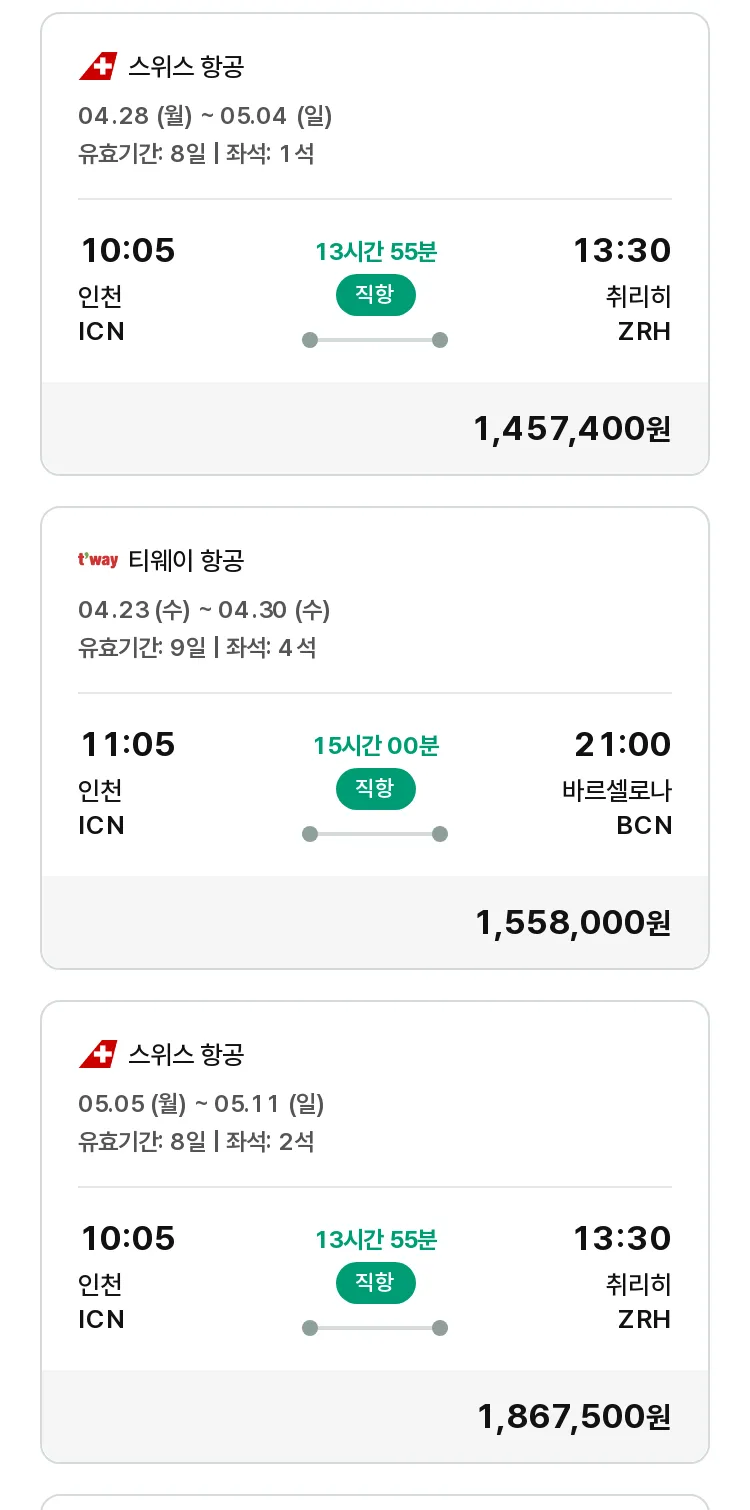Click the Swiss logo on the 04.28 flight

[98, 67]
